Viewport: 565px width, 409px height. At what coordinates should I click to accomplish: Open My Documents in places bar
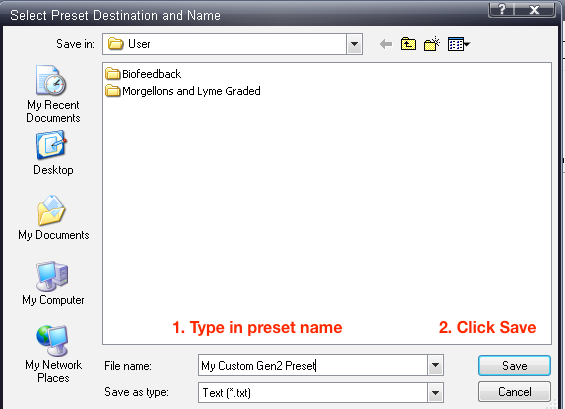tap(54, 218)
